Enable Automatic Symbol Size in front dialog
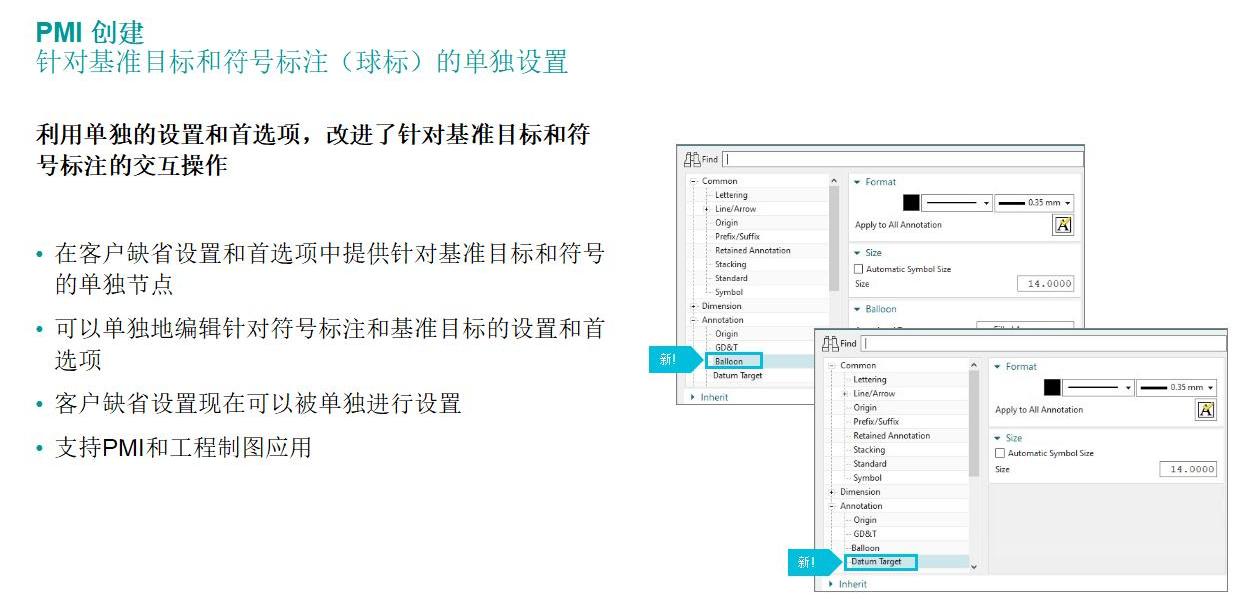Image resolution: width=1237 pixels, height=613 pixels. pos(1000,453)
